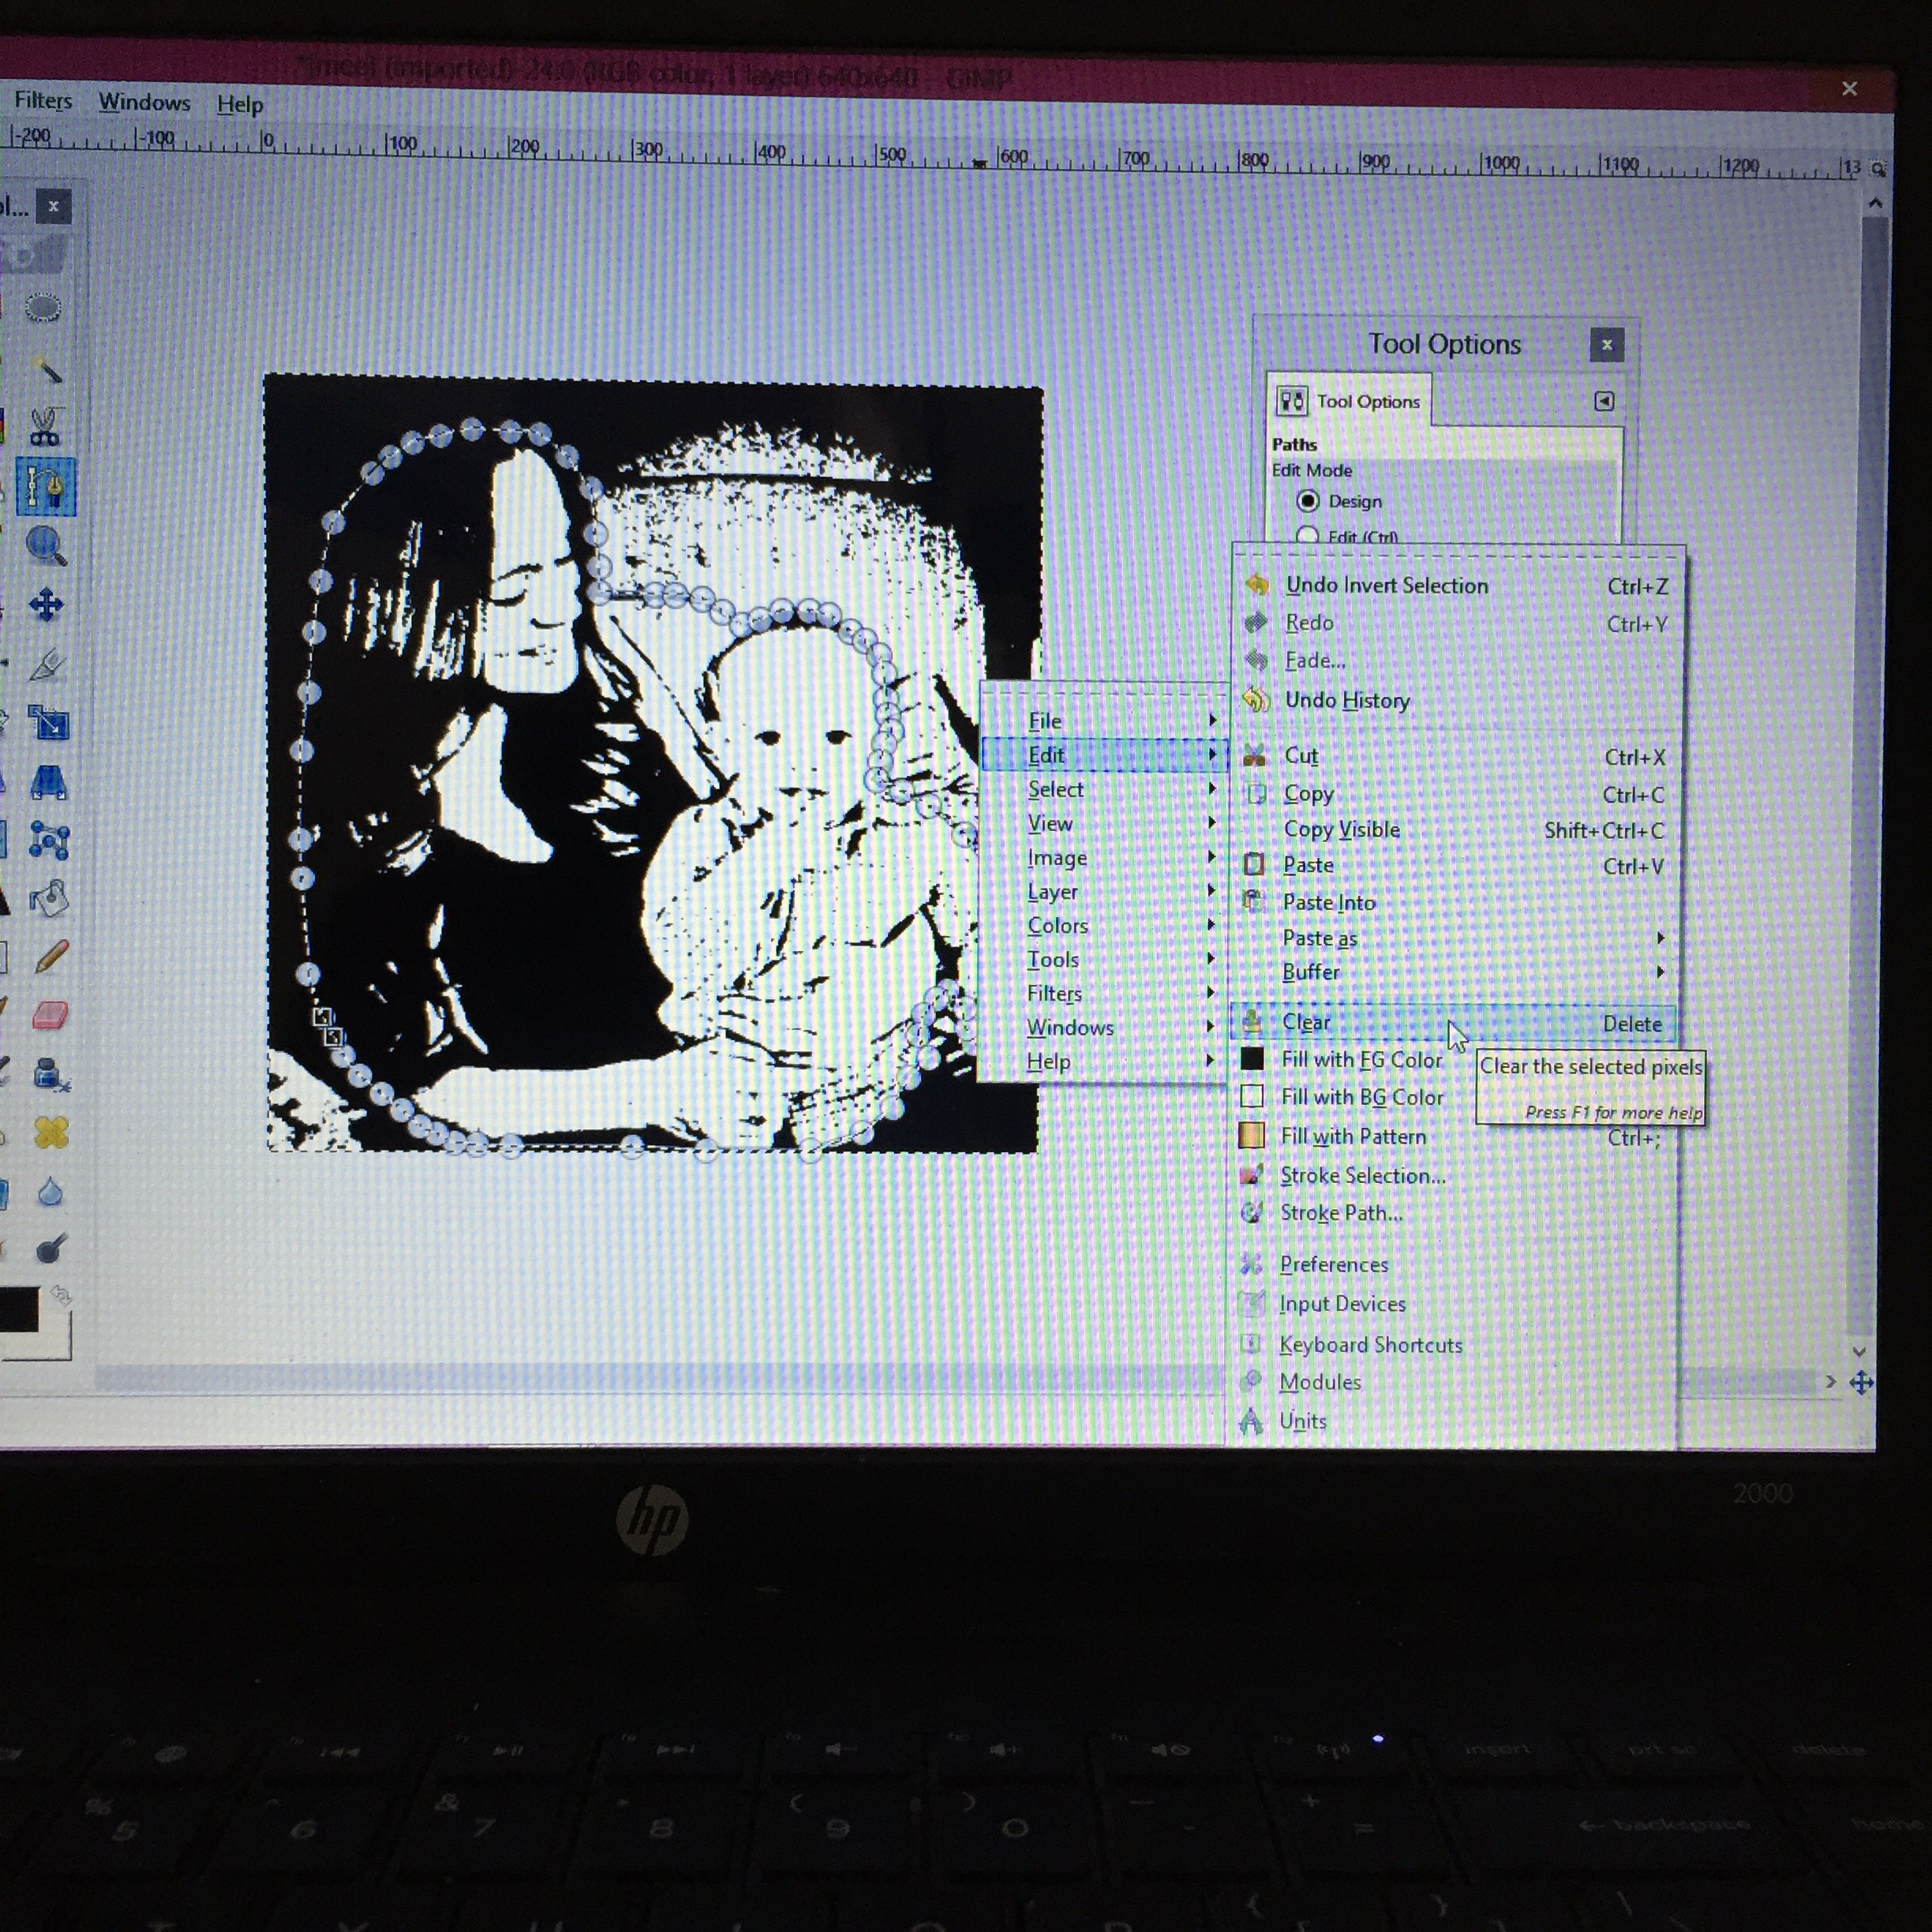Viewport: 1932px width, 1932px height.
Task: Open Stroke Selection dialog
Action: point(1454,1175)
